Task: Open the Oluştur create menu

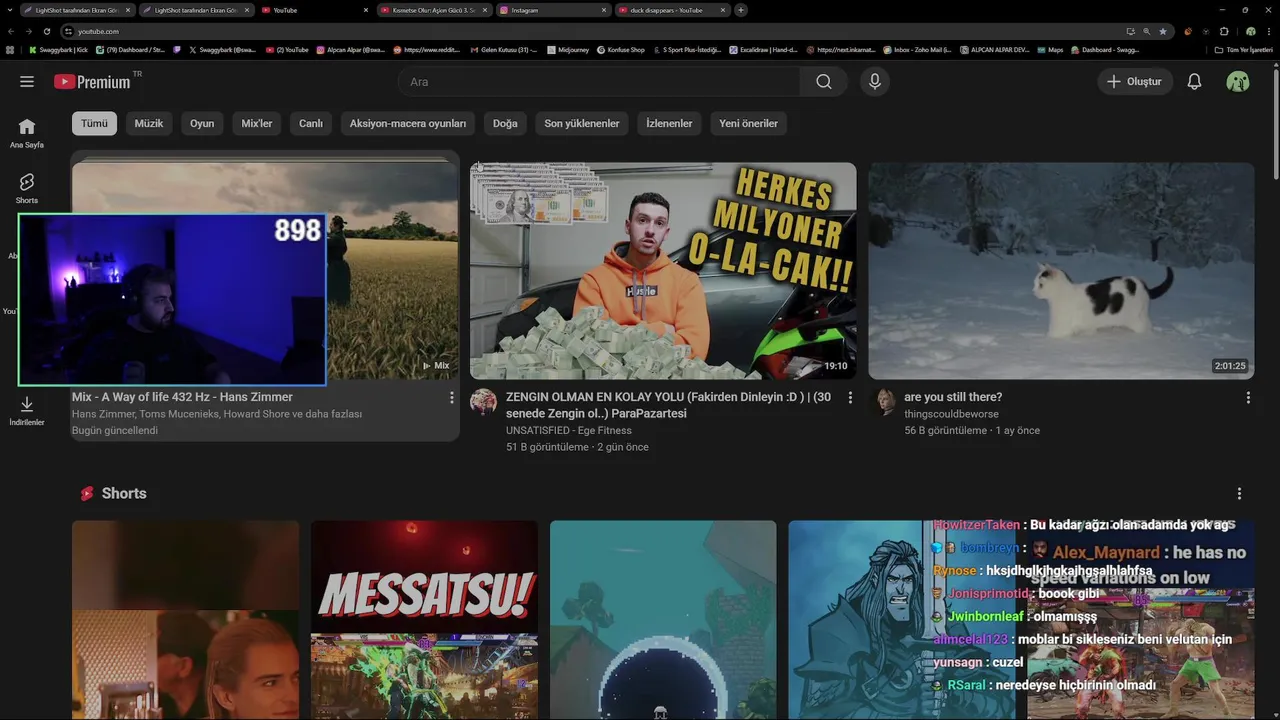Action: (x=1134, y=82)
